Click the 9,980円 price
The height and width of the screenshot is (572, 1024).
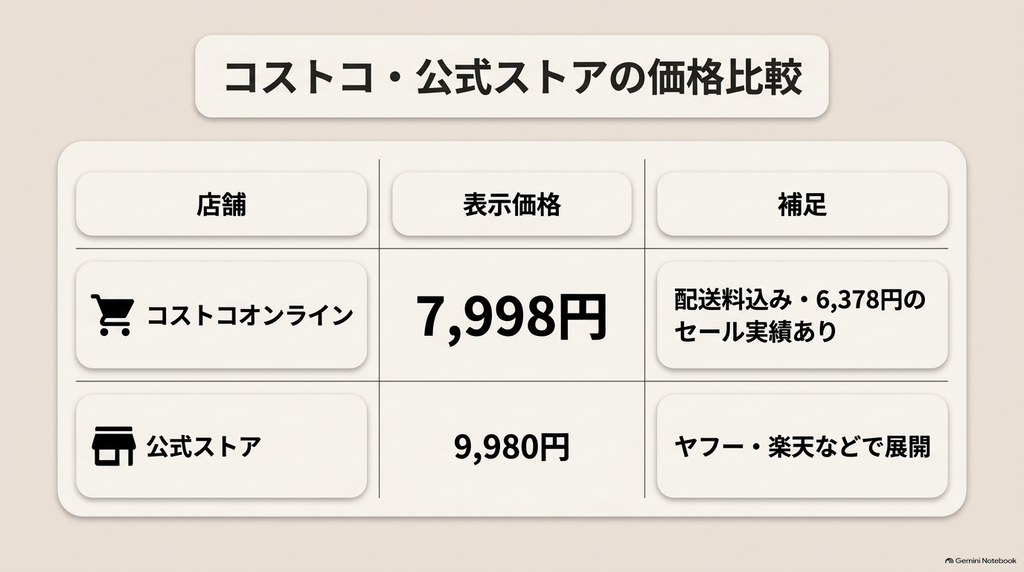click(x=512, y=447)
